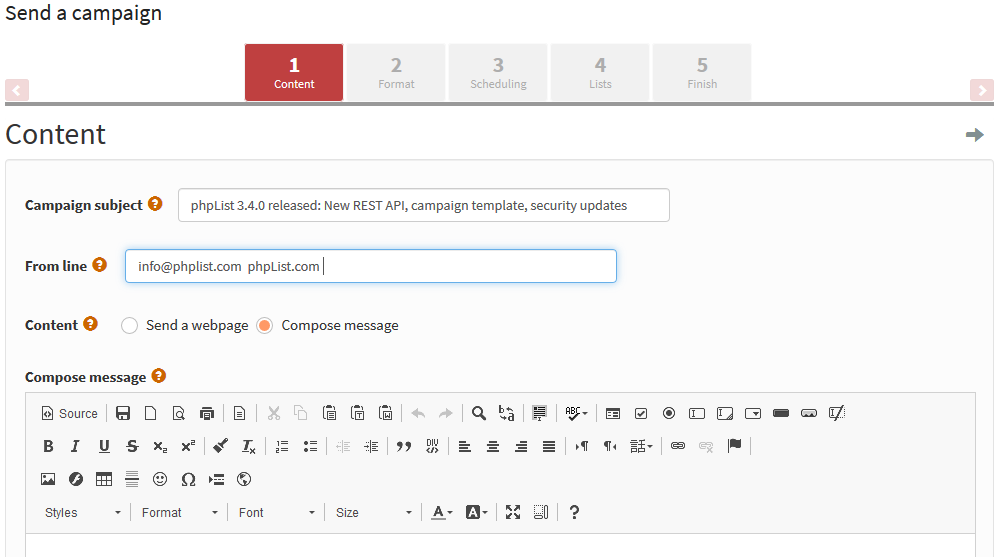Image resolution: width=1006 pixels, height=557 pixels.
Task: Open the Set Language dropdown
Action: (641, 446)
